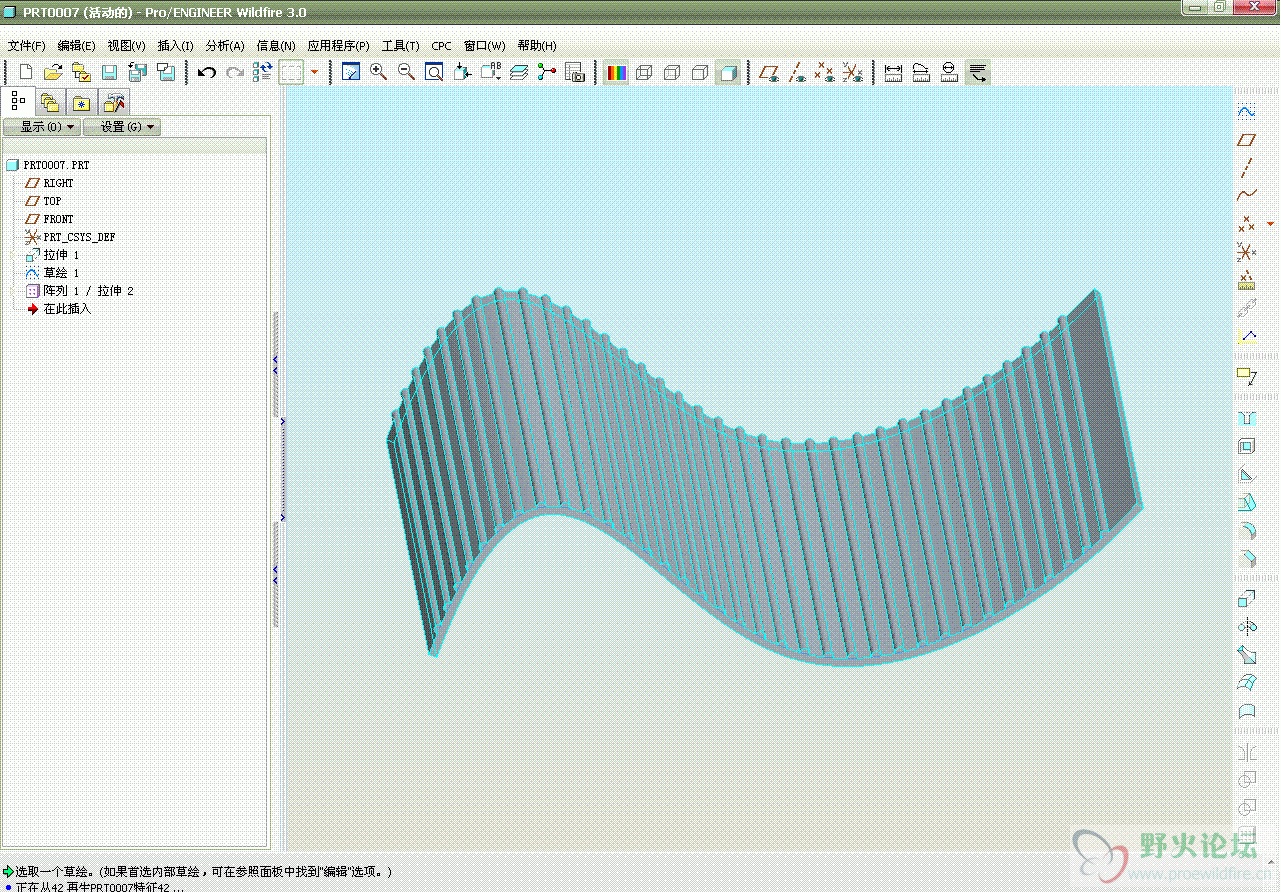The width and height of the screenshot is (1281, 892).
Task: Open a file with the folder icon
Action: (54, 72)
